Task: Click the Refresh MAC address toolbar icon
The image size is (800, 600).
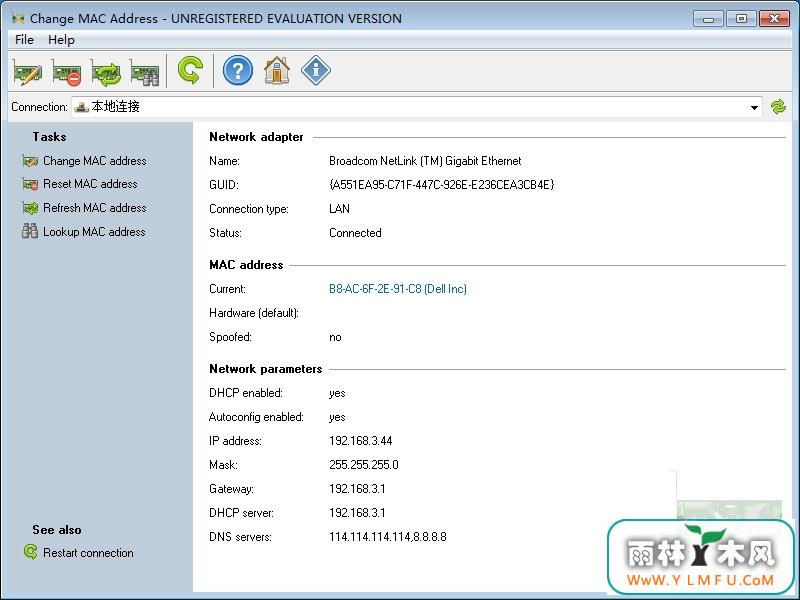Action: 106,72
